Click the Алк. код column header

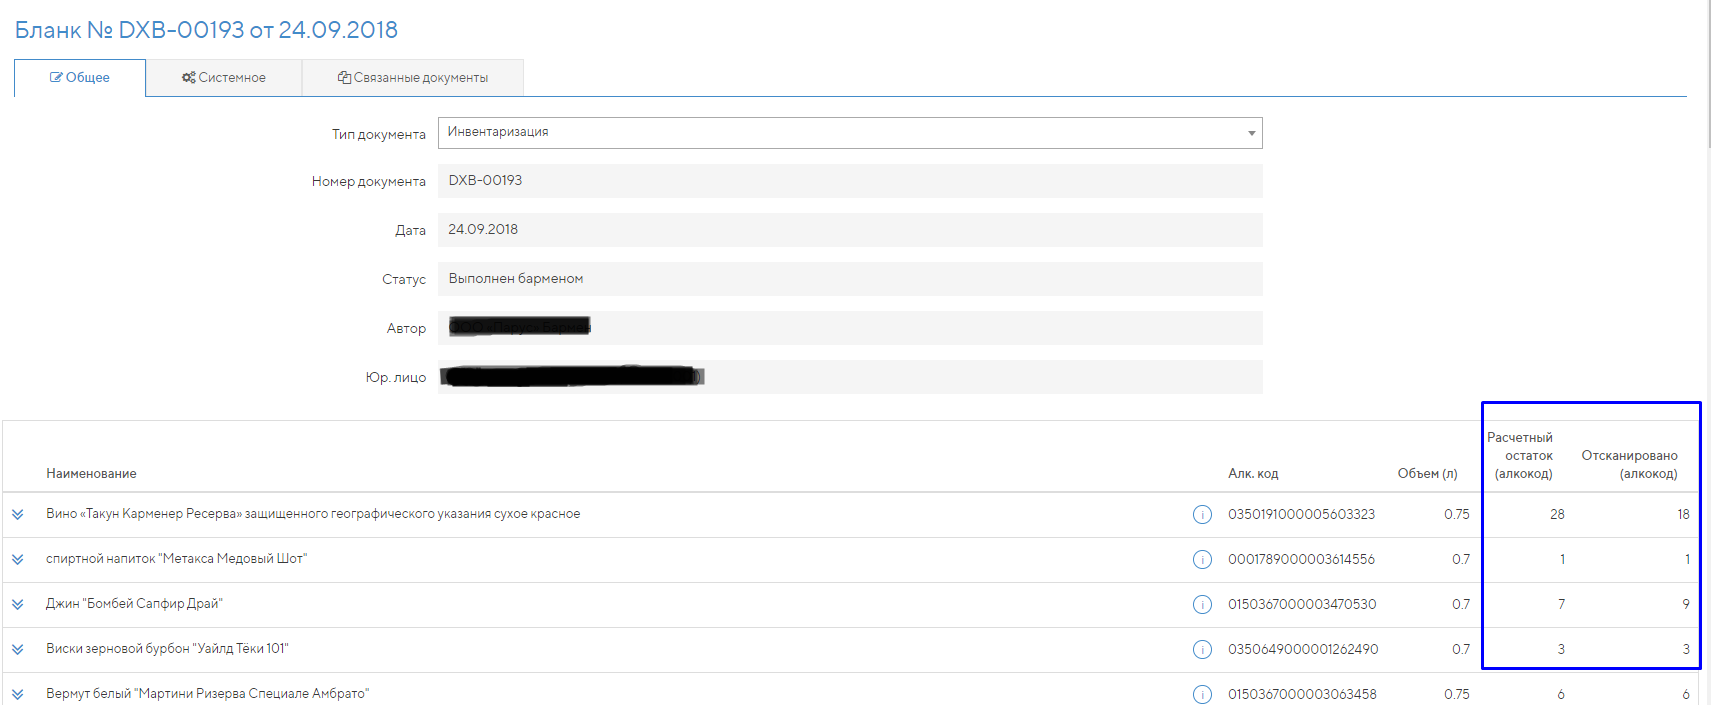tap(1253, 474)
